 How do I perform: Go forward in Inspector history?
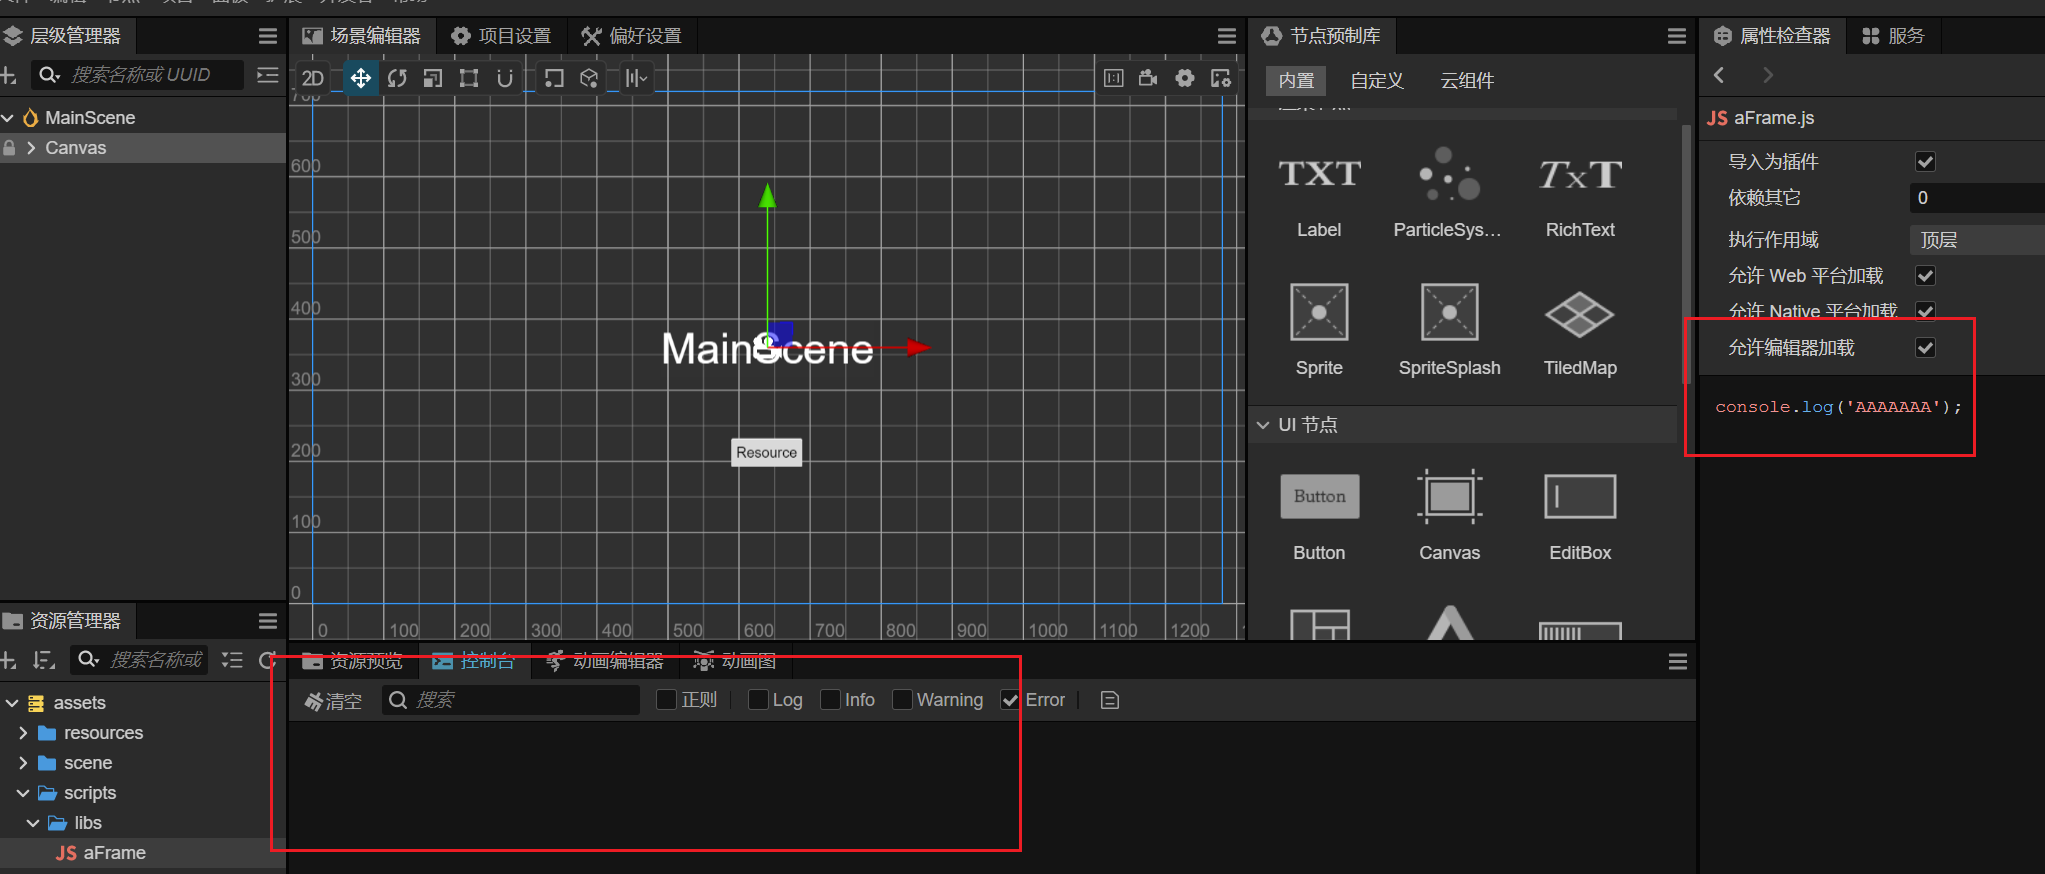pos(1768,75)
